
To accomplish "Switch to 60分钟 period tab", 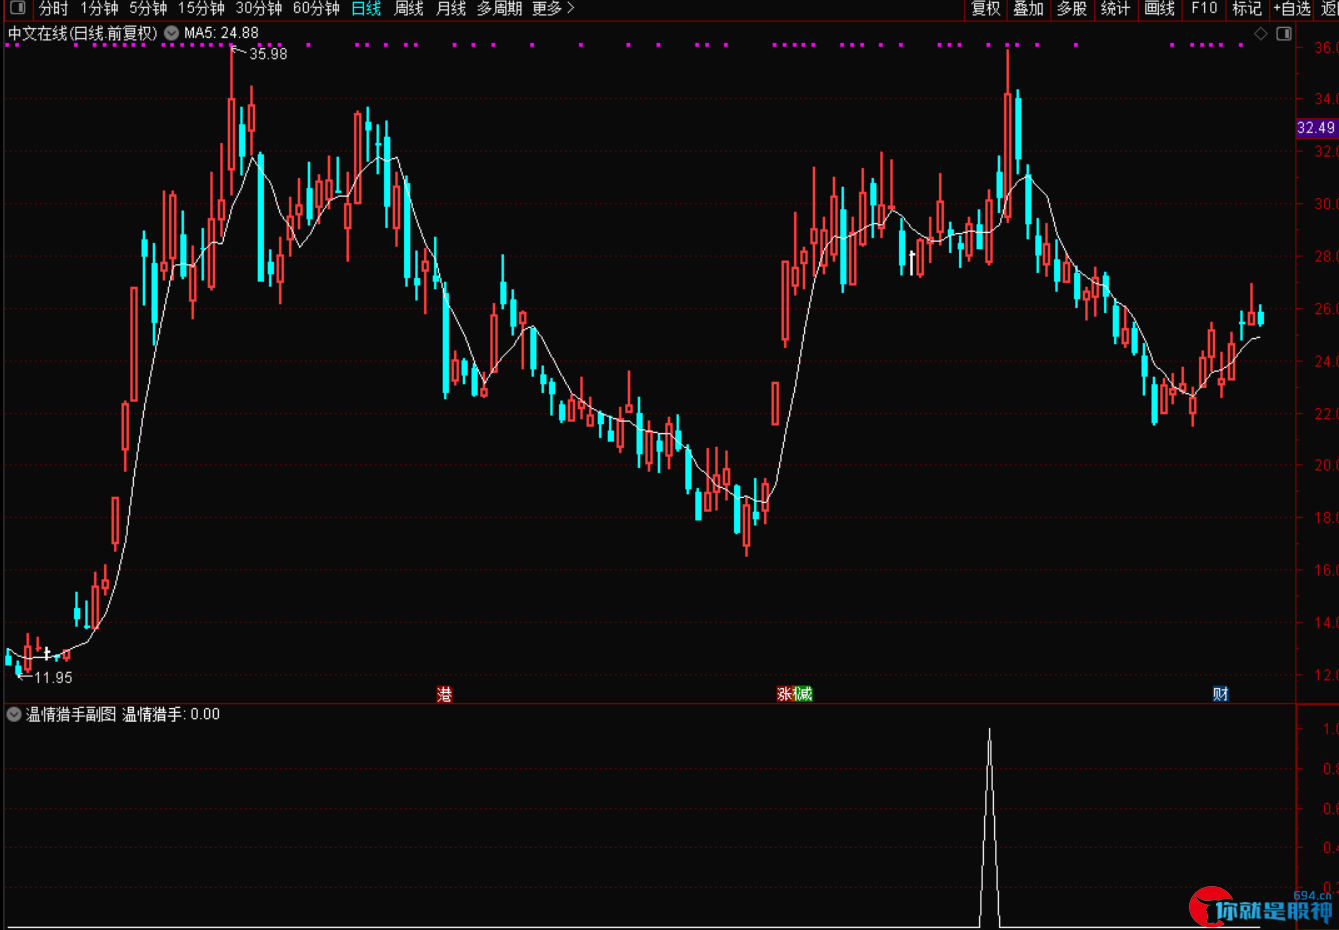I will pyautogui.click(x=316, y=8).
